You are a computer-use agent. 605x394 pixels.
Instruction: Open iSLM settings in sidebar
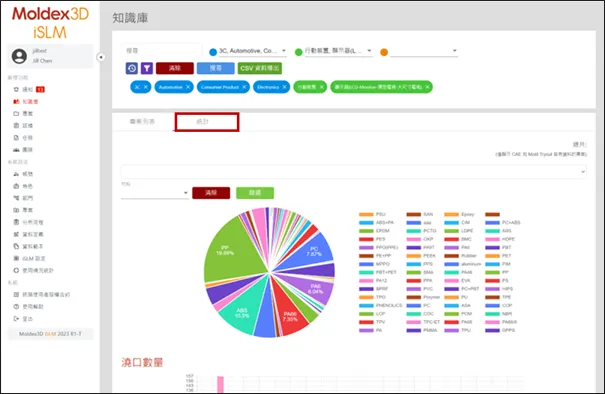click(29, 258)
